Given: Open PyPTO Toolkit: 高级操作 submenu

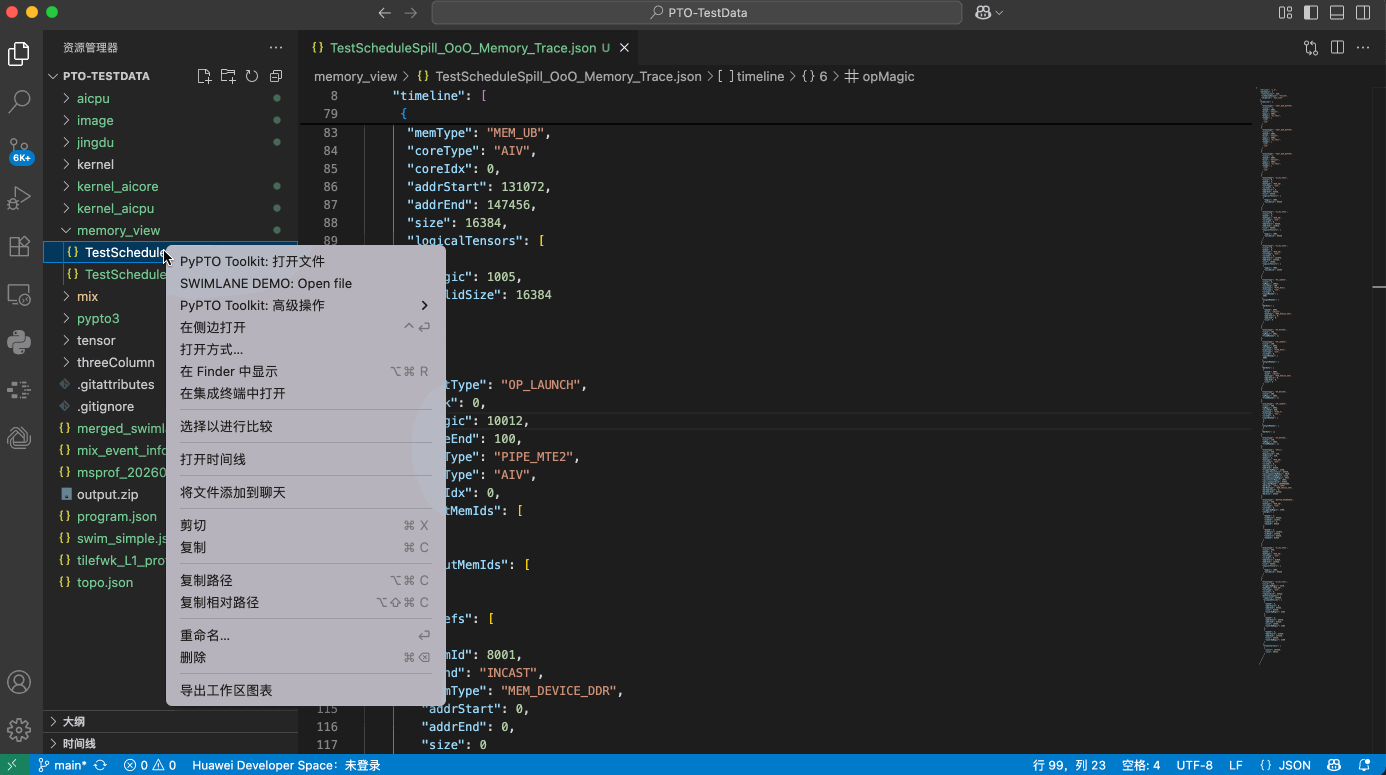Looking at the screenshot, I should click(305, 305).
